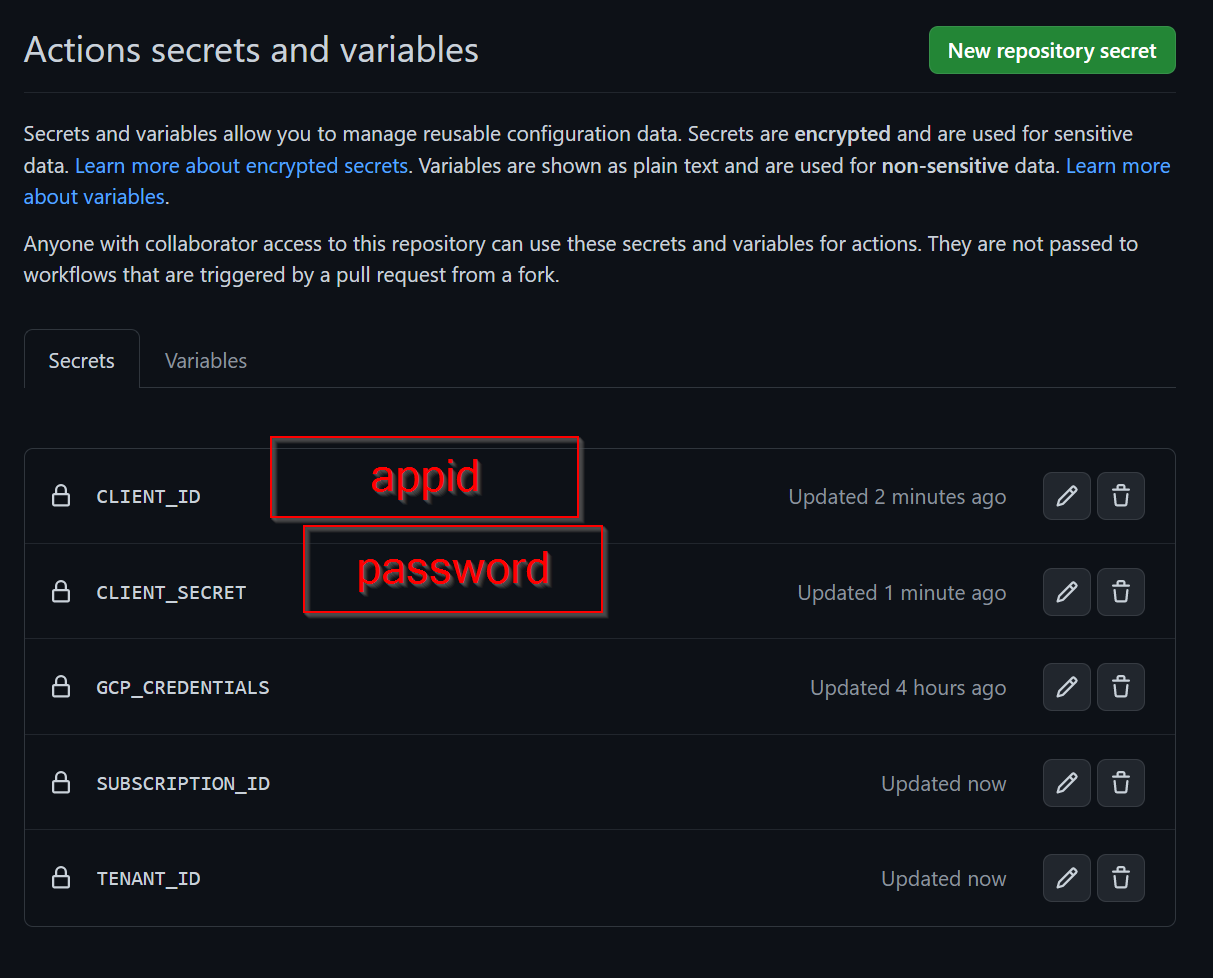
Task: Select the Secrets tab
Action: click(82, 361)
